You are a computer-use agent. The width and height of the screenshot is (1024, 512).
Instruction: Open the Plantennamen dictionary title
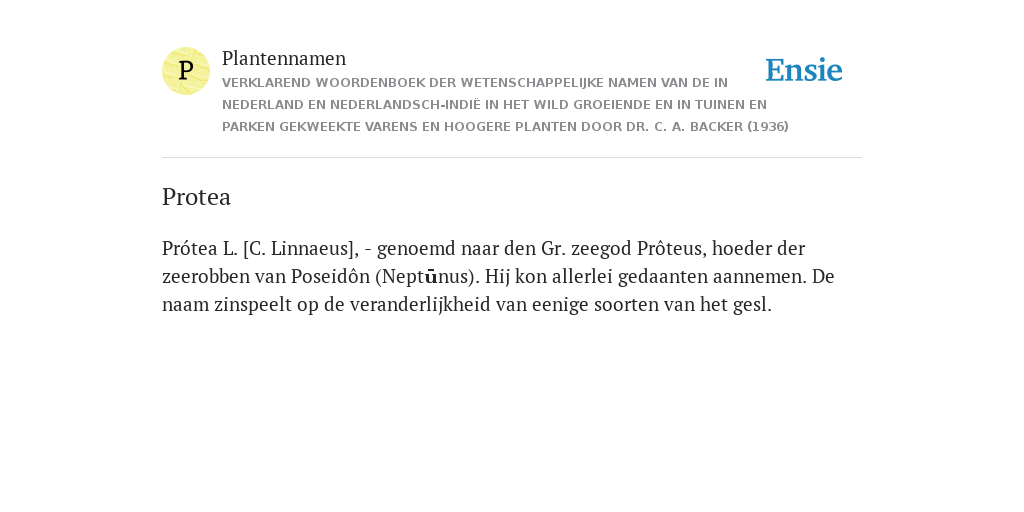click(x=284, y=58)
